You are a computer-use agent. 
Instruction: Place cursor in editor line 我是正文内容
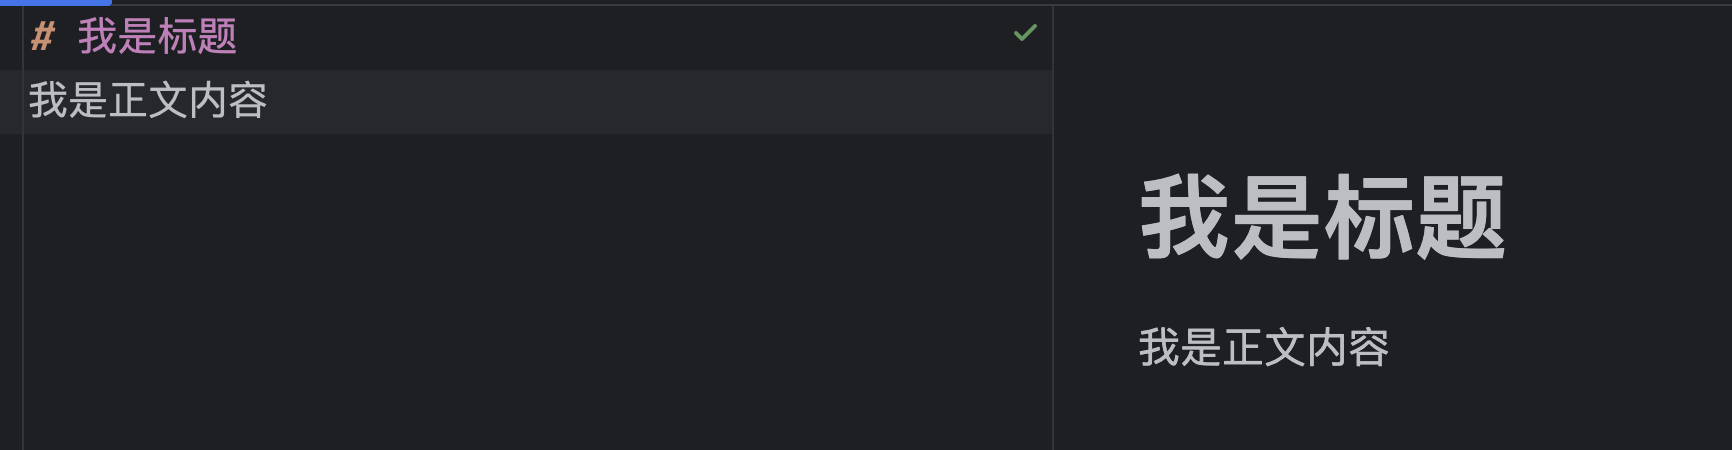148,101
